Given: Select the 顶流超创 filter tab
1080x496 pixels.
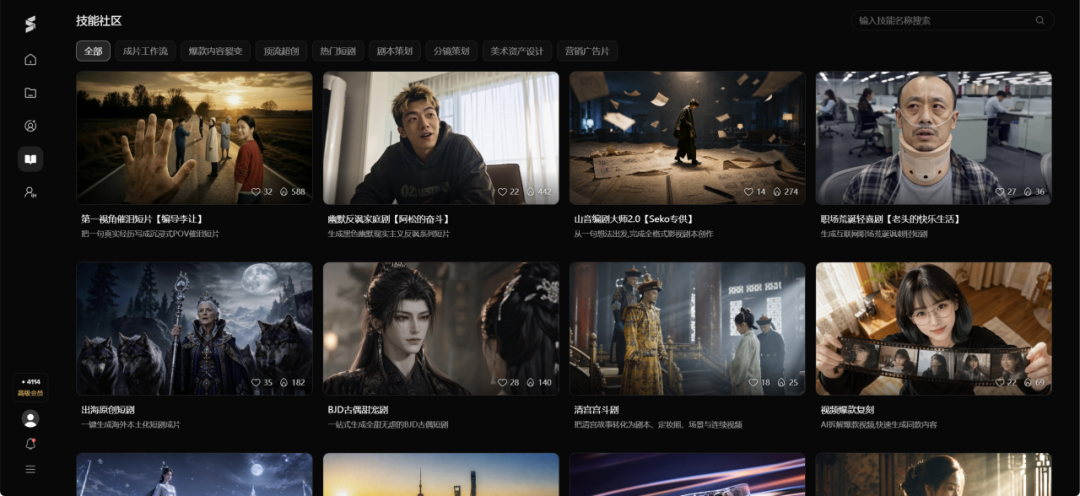Looking at the screenshot, I should coord(281,51).
